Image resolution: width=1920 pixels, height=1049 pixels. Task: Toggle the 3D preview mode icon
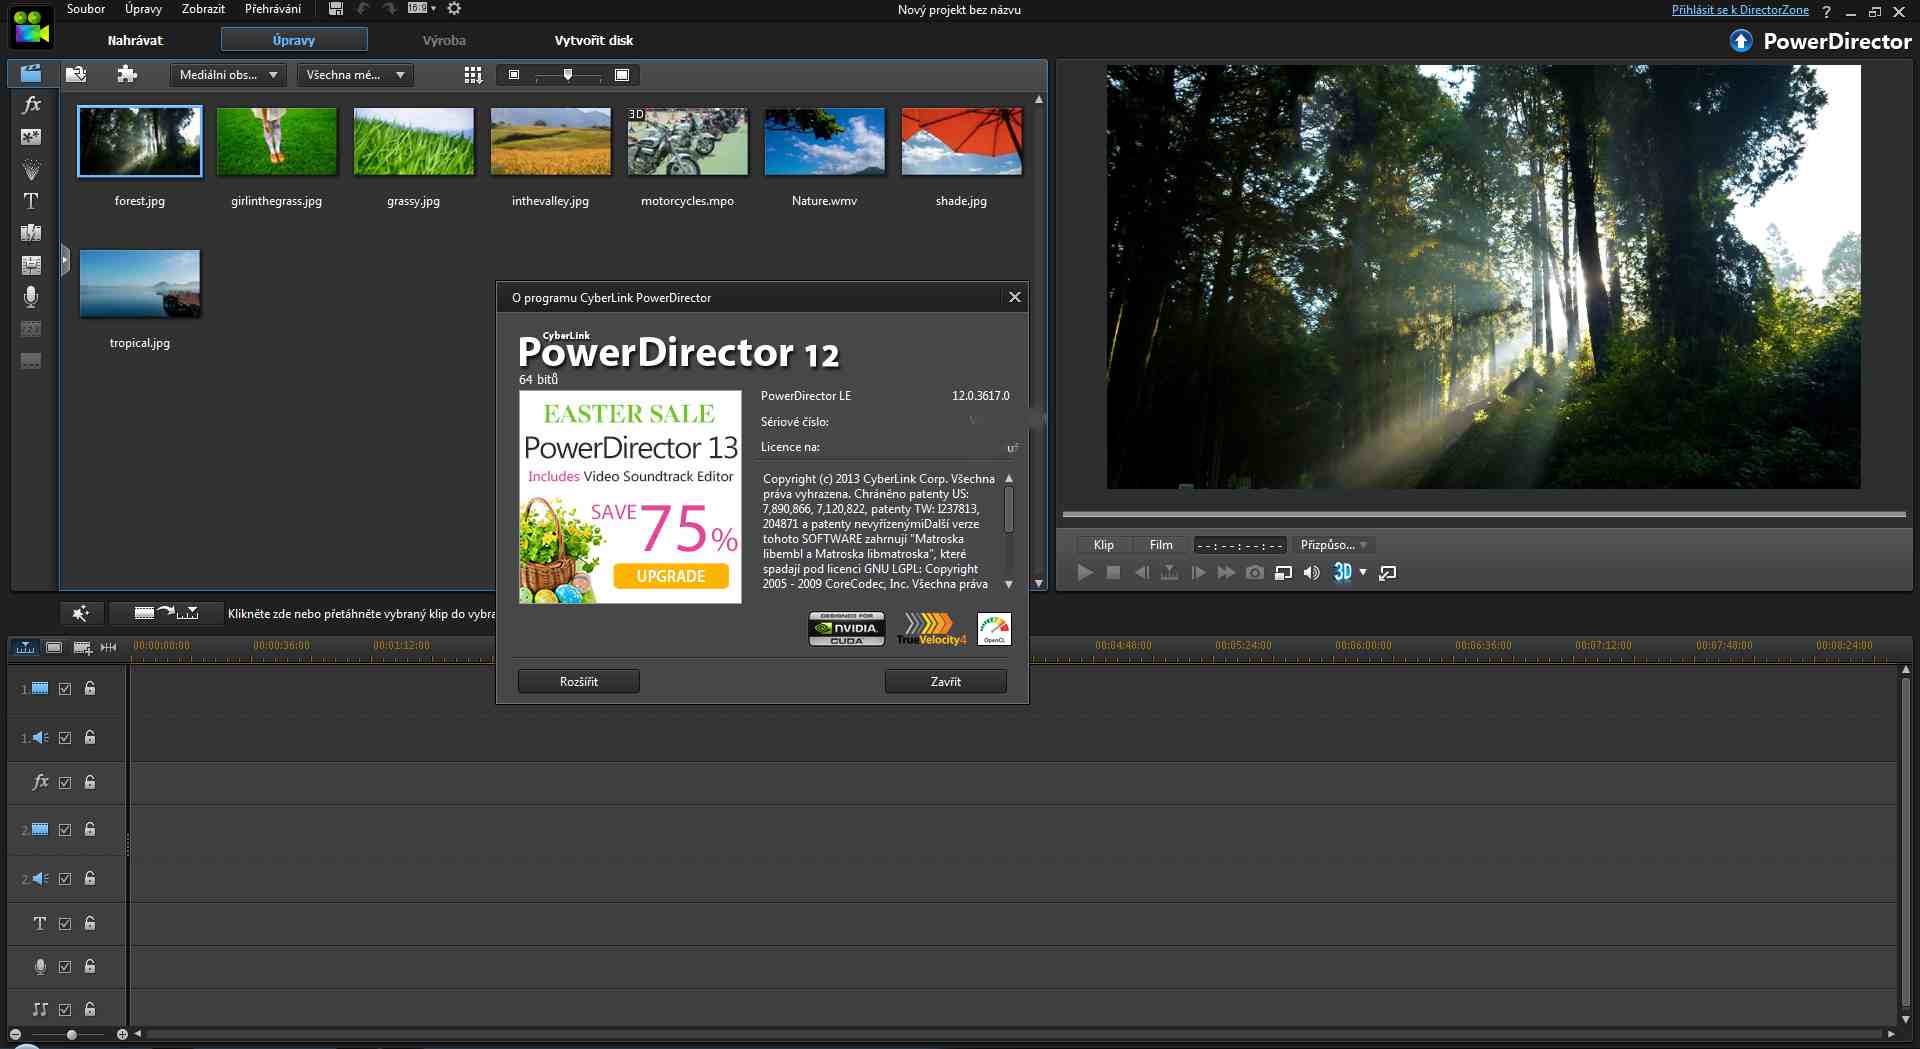1343,572
